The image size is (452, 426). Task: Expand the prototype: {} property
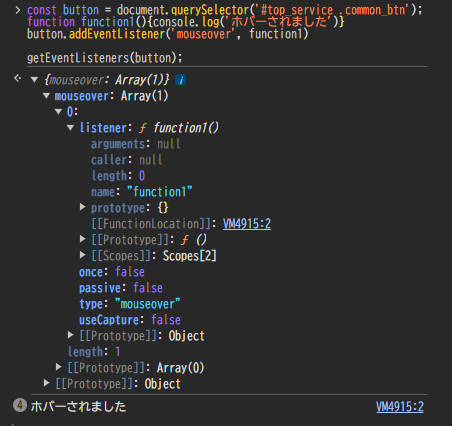[83, 208]
